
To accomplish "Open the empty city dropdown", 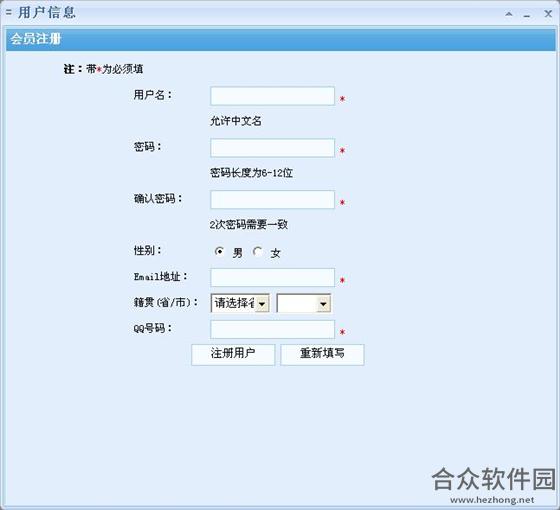I will coord(304,303).
